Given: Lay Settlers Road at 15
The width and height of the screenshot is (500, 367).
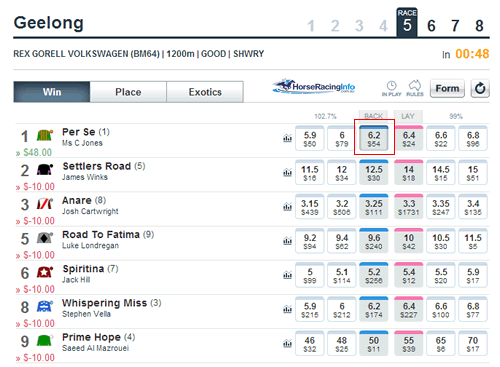Looking at the screenshot, I should tap(473, 172).
